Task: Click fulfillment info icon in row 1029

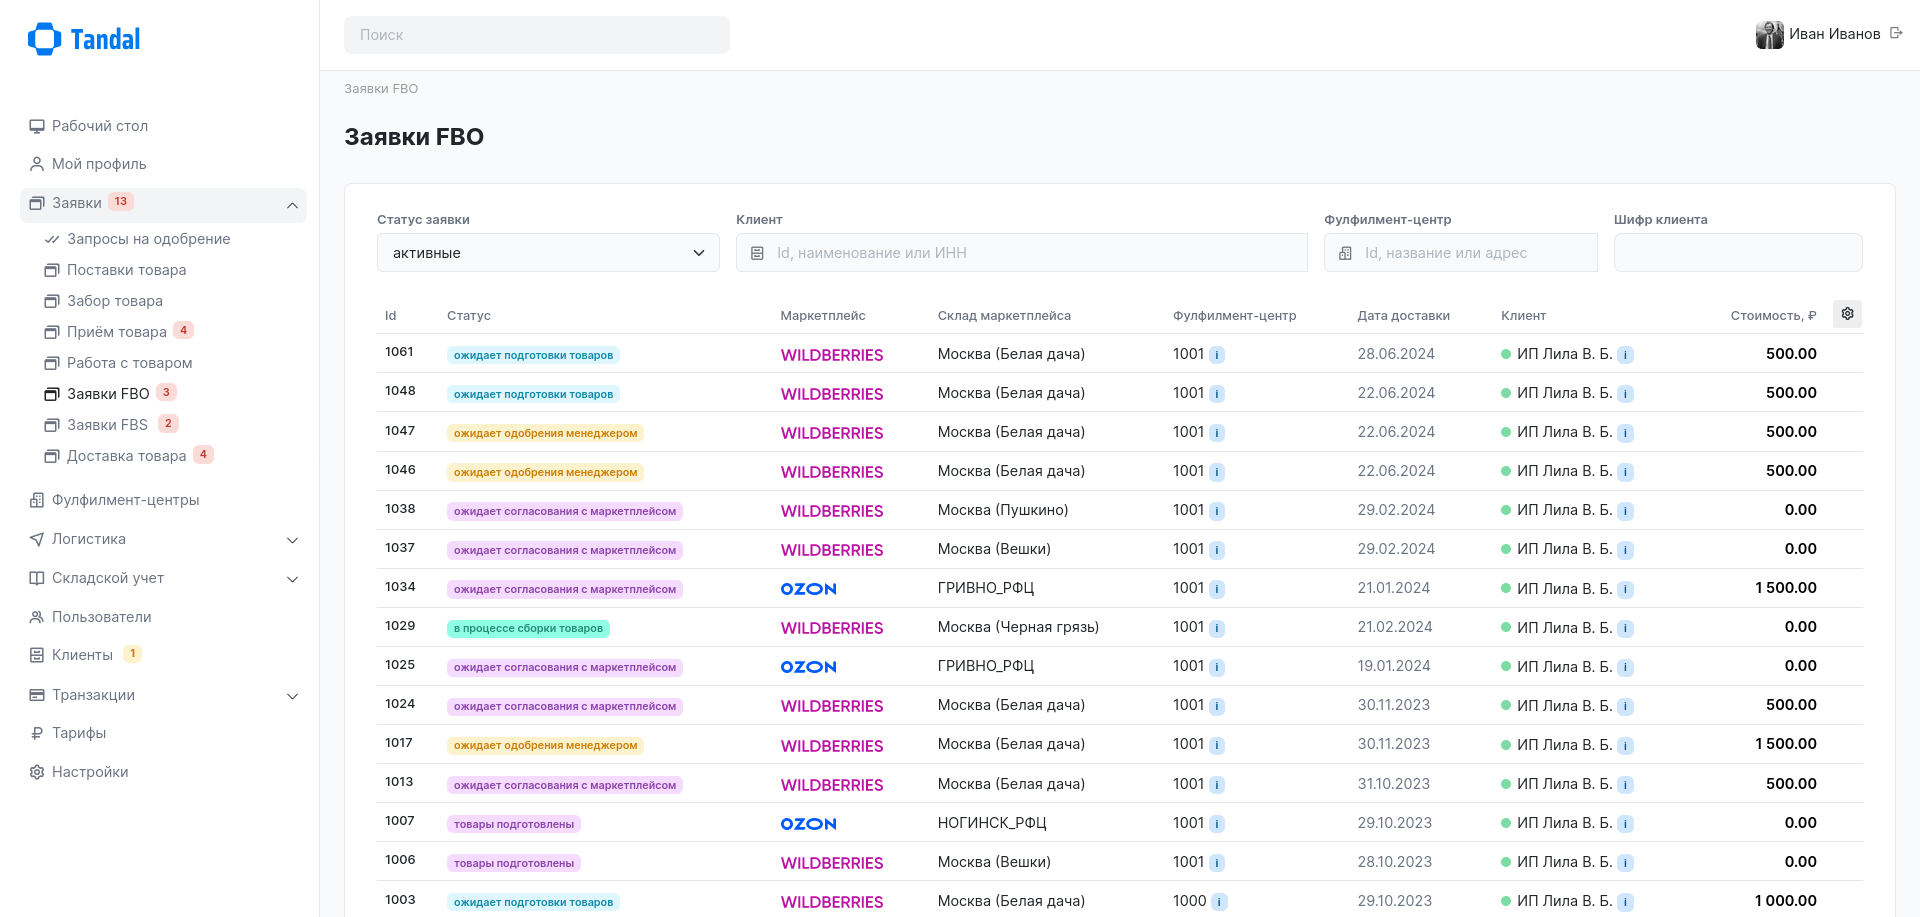Action: 1217,628
